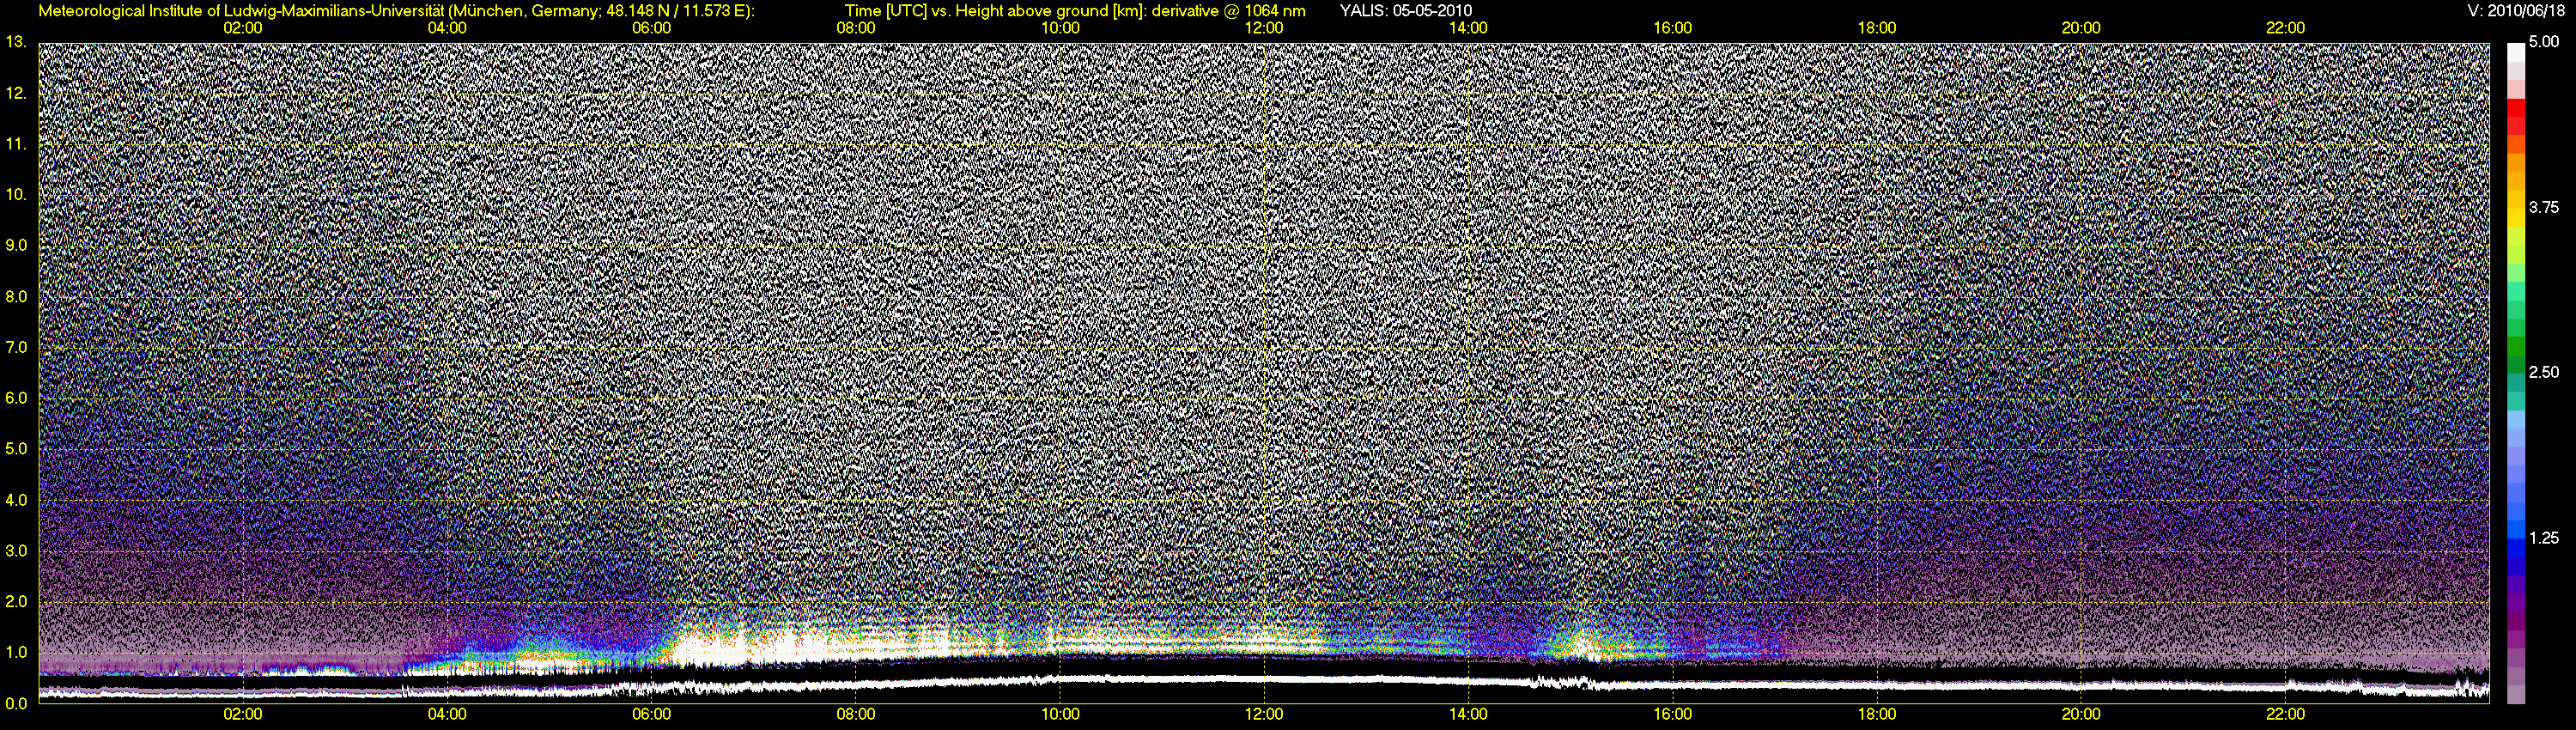Viewport: 2576px width, 730px height.
Task: Click the 5.00 value on the color scale
Action: [2544, 42]
